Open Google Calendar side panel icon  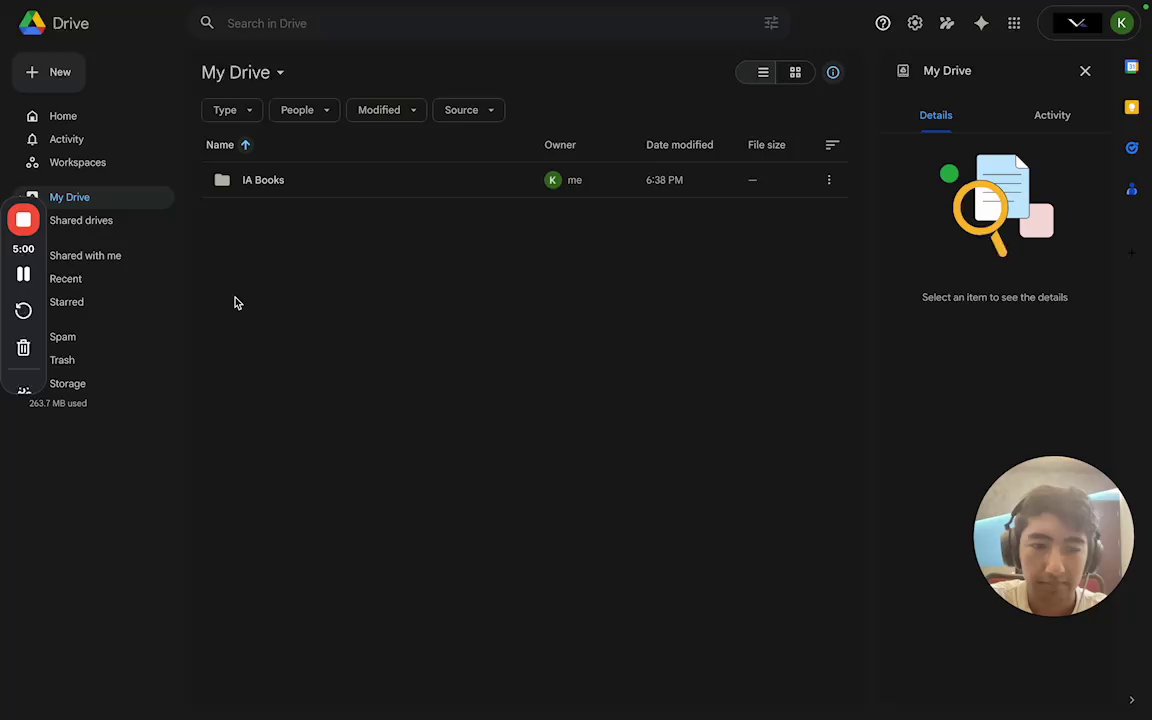(1132, 67)
